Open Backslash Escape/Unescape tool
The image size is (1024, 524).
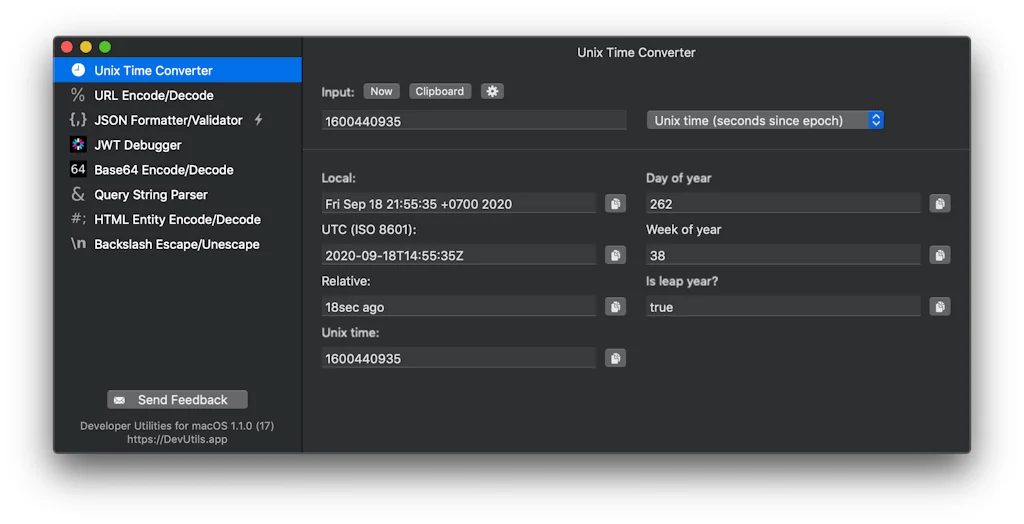point(178,244)
